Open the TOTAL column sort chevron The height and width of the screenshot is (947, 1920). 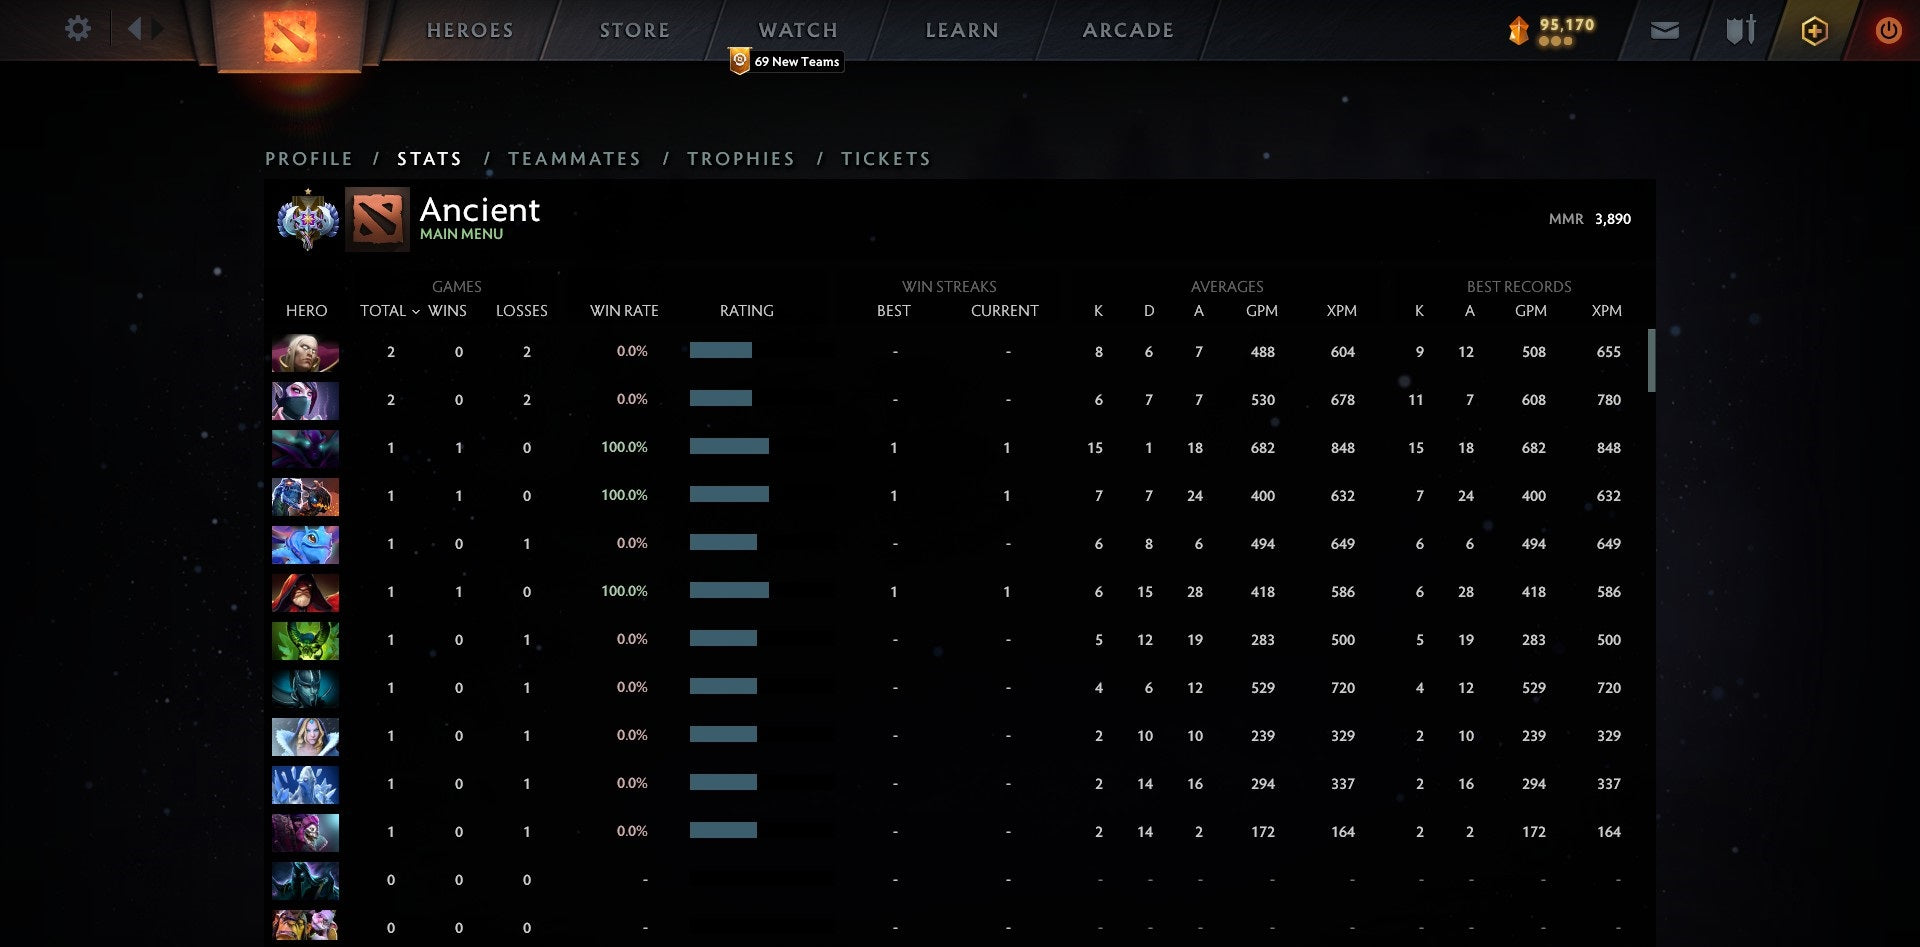coord(418,311)
